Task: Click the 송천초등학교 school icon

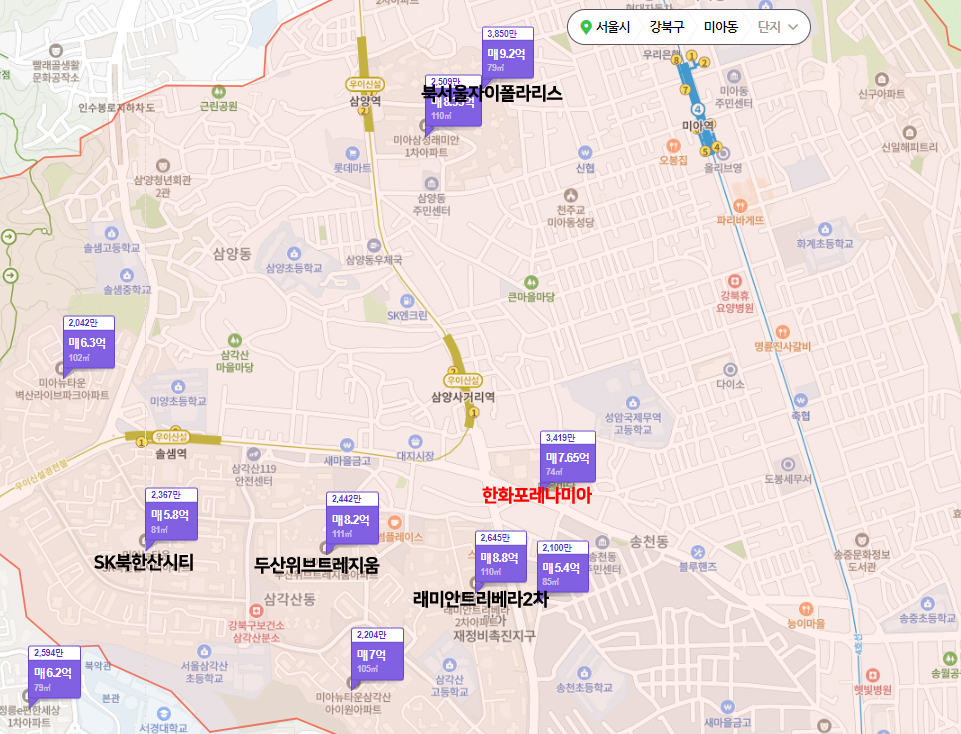Action: pos(584,673)
